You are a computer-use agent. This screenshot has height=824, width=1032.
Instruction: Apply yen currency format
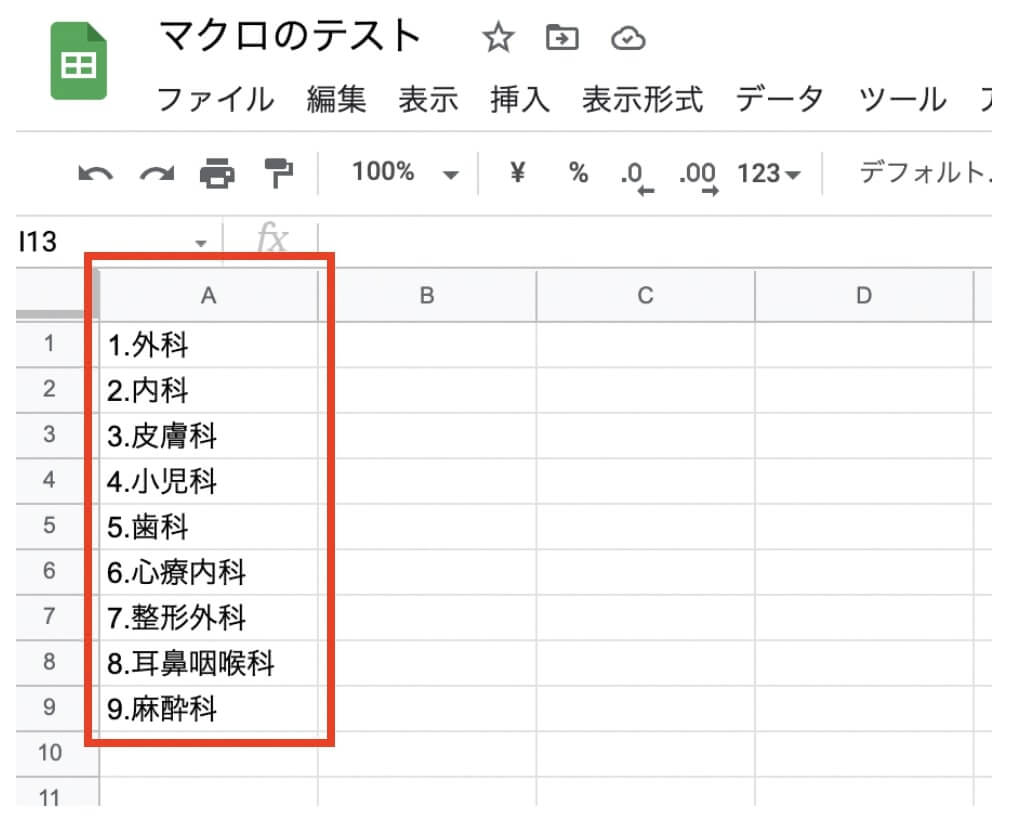[517, 172]
